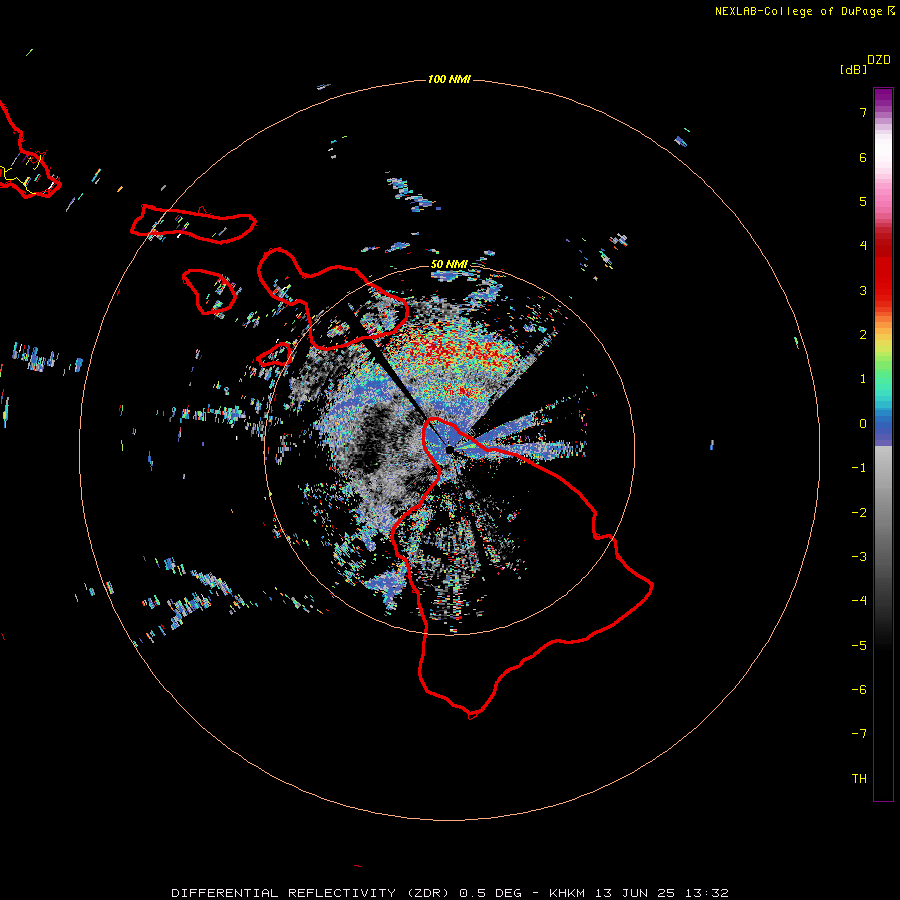Click the 0.5 DEG elevation angle text
Screen dimensions: 900x900
pos(490,893)
